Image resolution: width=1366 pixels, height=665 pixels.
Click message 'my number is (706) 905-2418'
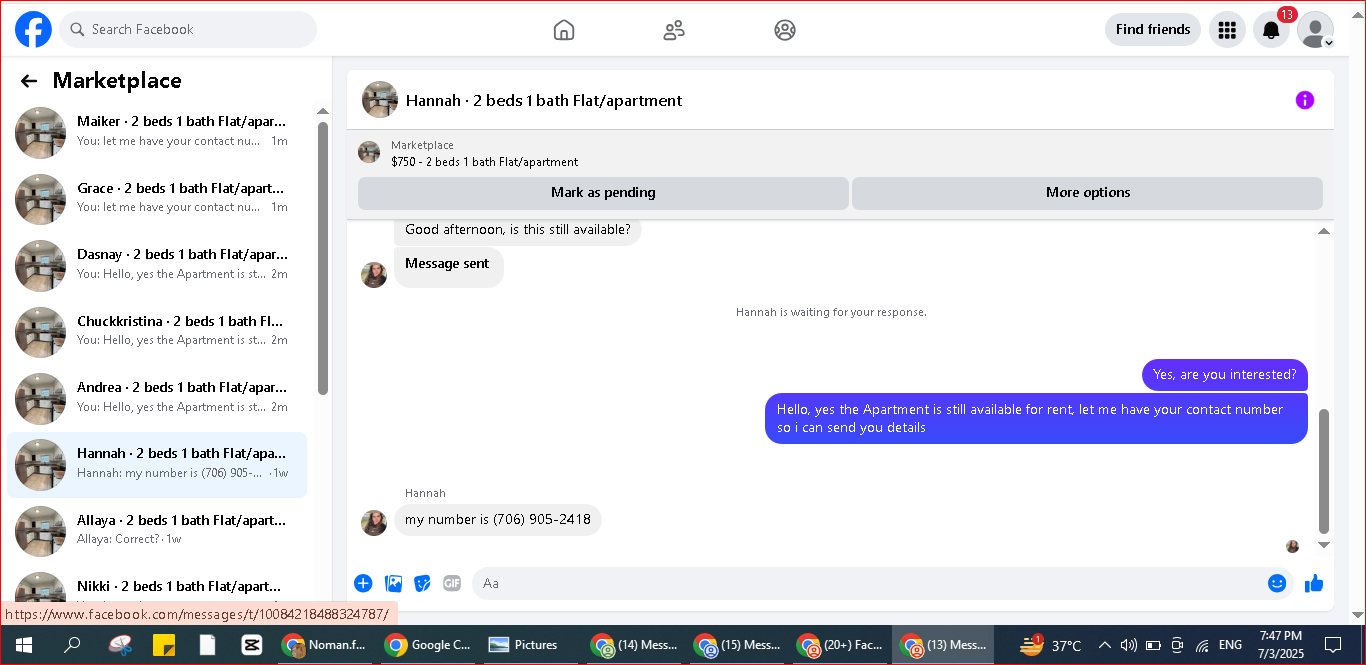(498, 520)
